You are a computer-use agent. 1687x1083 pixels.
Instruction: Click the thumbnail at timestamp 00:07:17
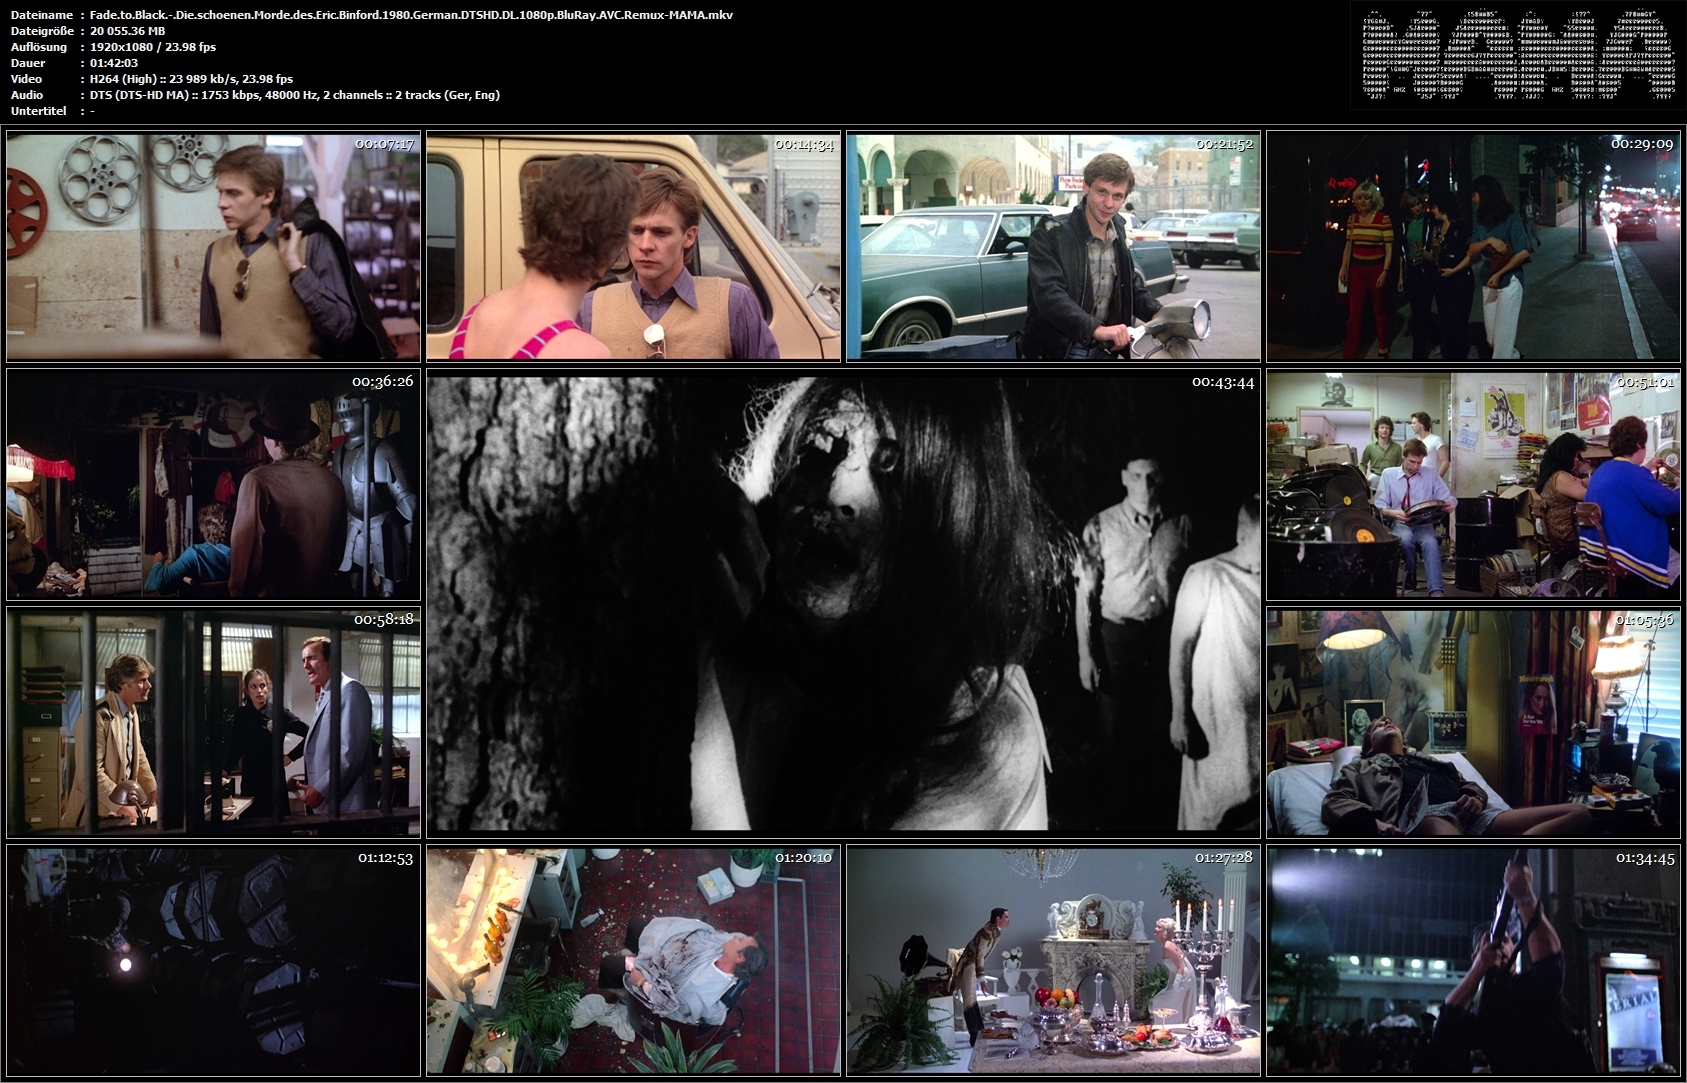213,246
